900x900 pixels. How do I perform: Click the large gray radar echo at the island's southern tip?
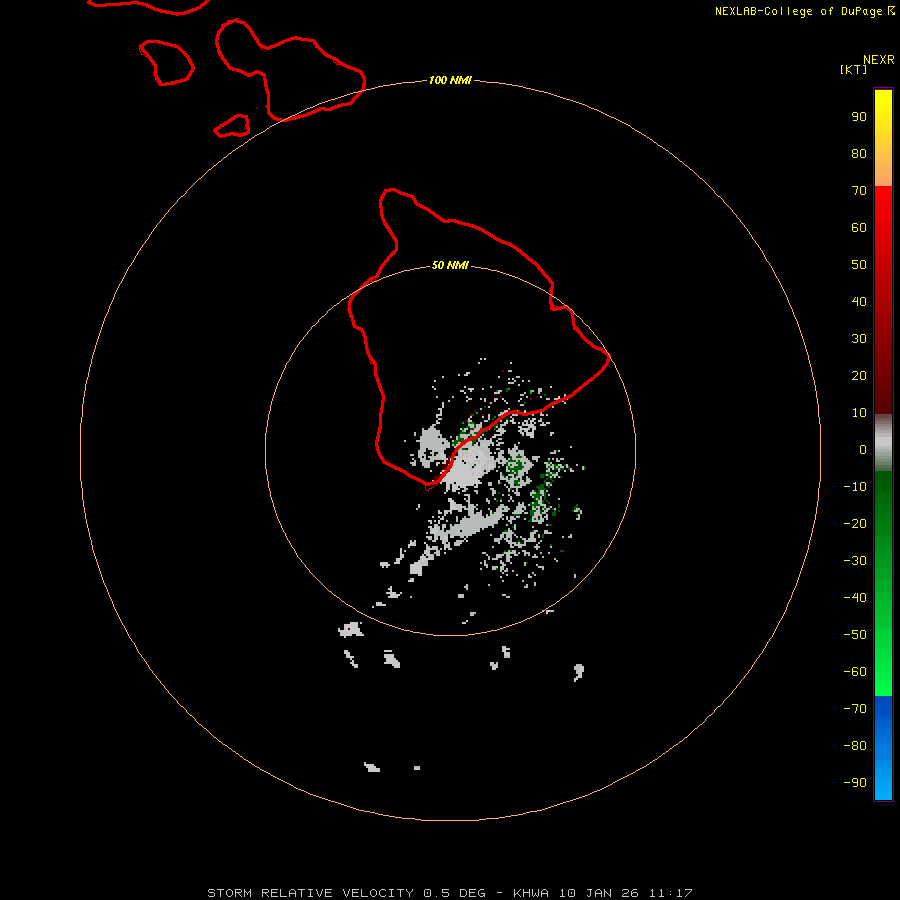[x=468, y=465]
